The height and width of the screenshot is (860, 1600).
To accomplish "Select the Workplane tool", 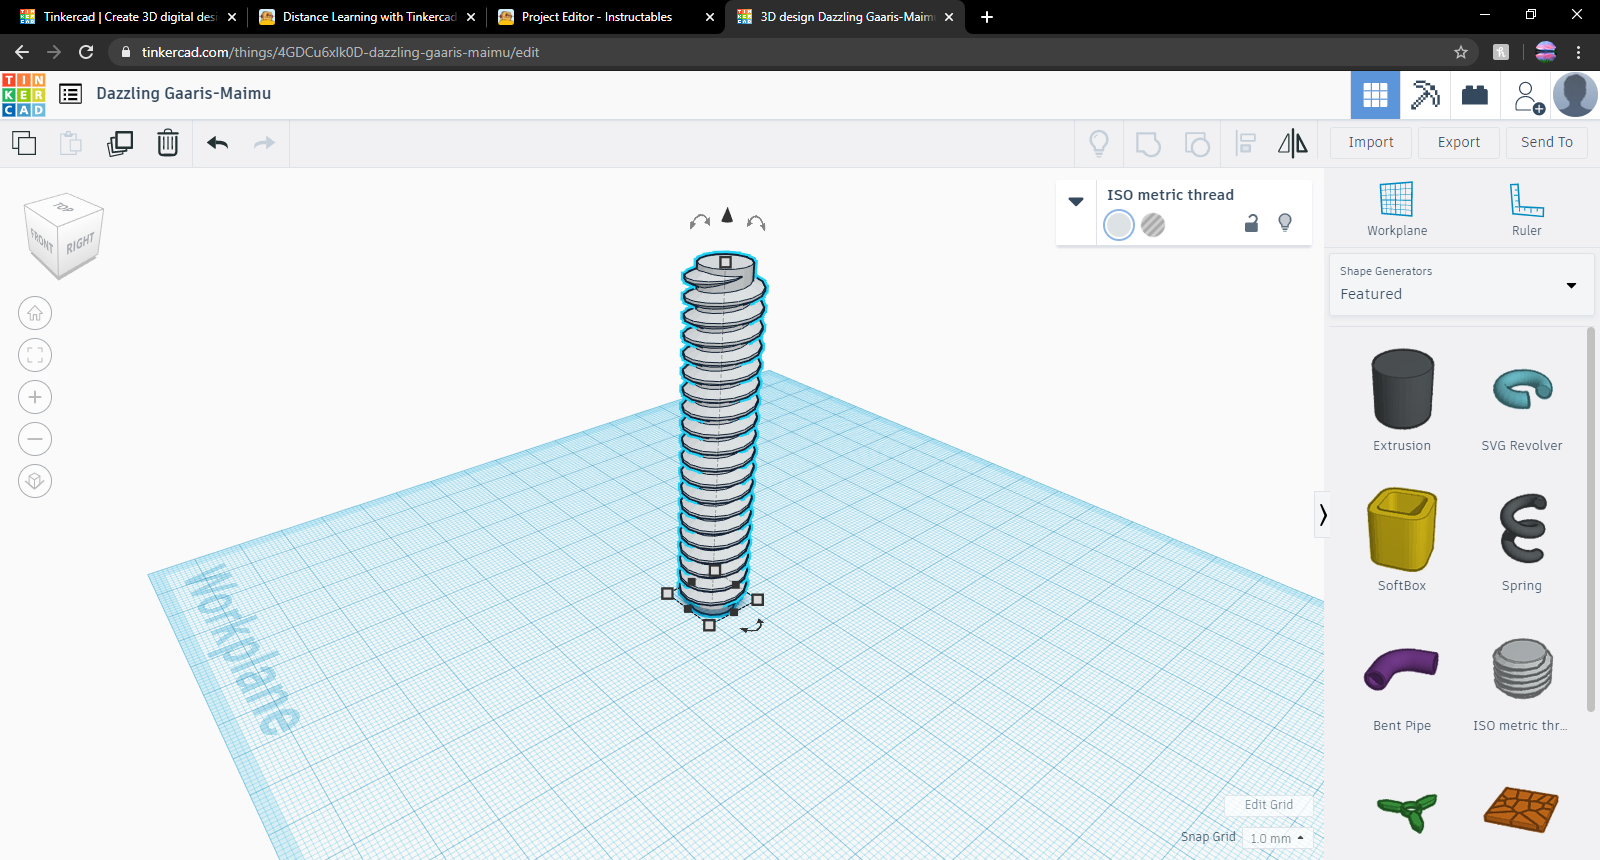I will (1397, 209).
